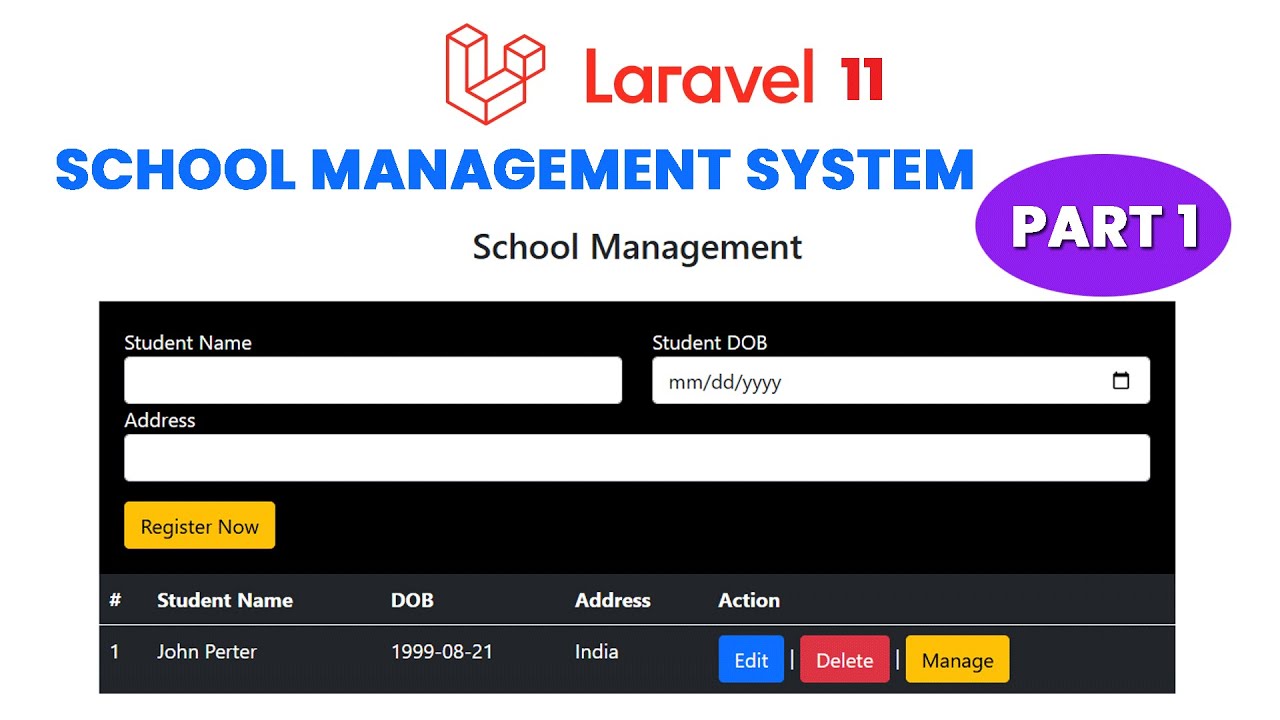The width and height of the screenshot is (1280, 720).
Task: Click the Address form label
Action: [160, 420]
